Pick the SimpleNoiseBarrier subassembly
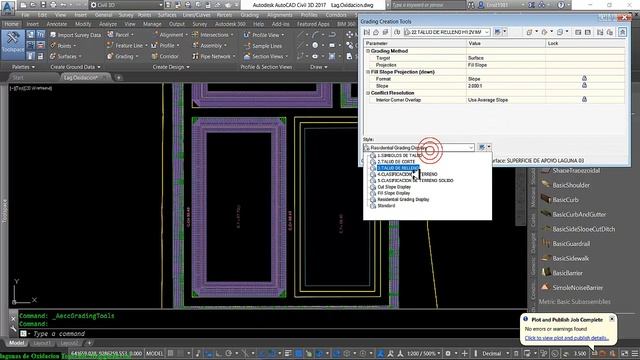Screen dimensions: 640x360 point(572,288)
